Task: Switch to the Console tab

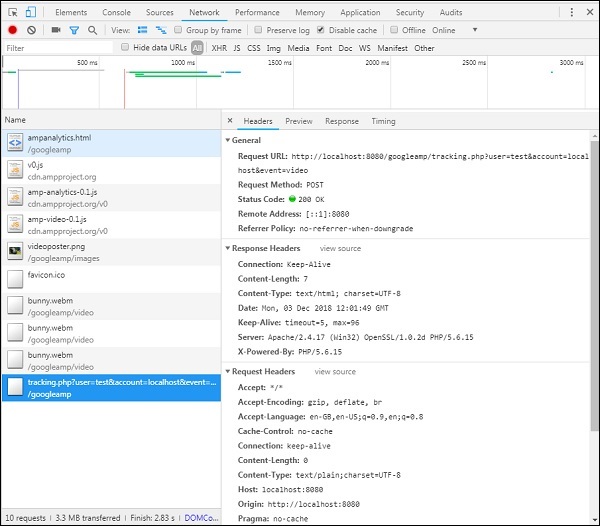Action: coord(116,12)
